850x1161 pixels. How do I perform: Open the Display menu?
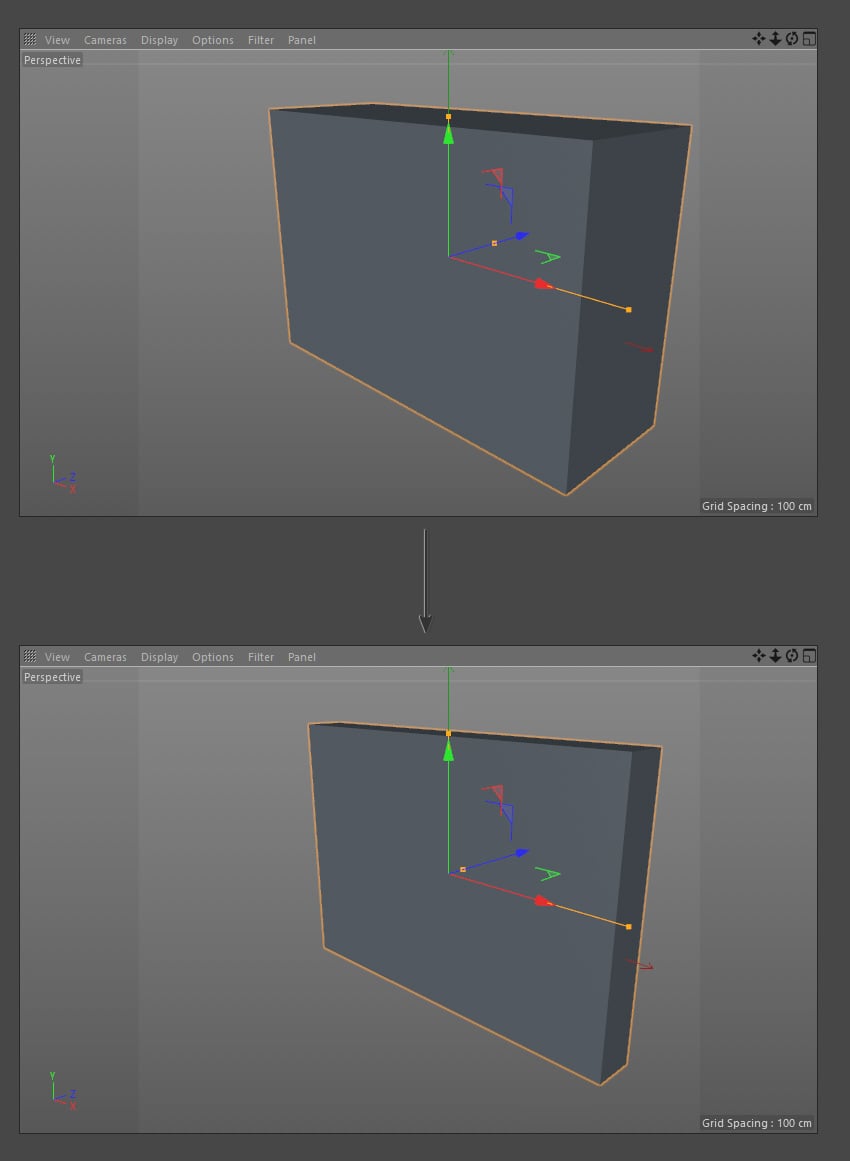pyautogui.click(x=159, y=40)
